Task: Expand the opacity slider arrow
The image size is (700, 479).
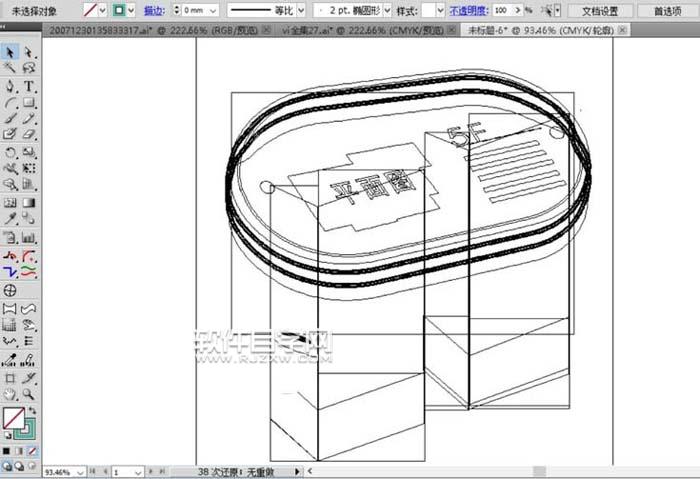Action: click(x=518, y=10)
